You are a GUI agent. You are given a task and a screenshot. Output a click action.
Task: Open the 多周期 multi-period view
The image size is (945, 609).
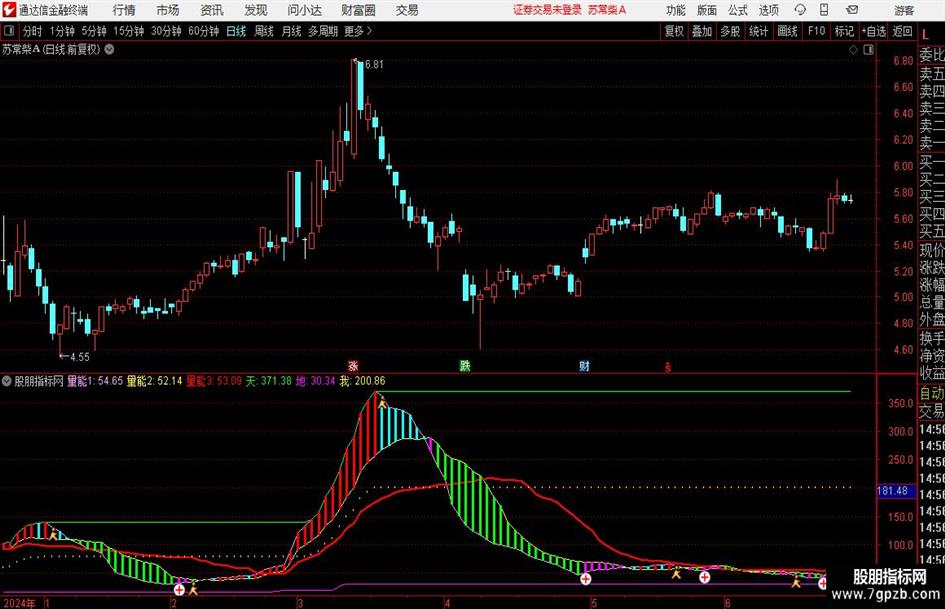(323, 31)
